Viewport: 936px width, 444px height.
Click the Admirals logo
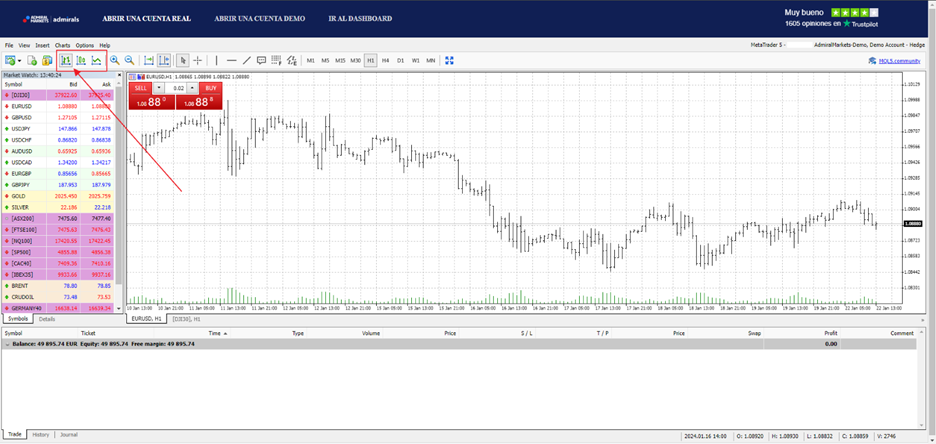51,19
